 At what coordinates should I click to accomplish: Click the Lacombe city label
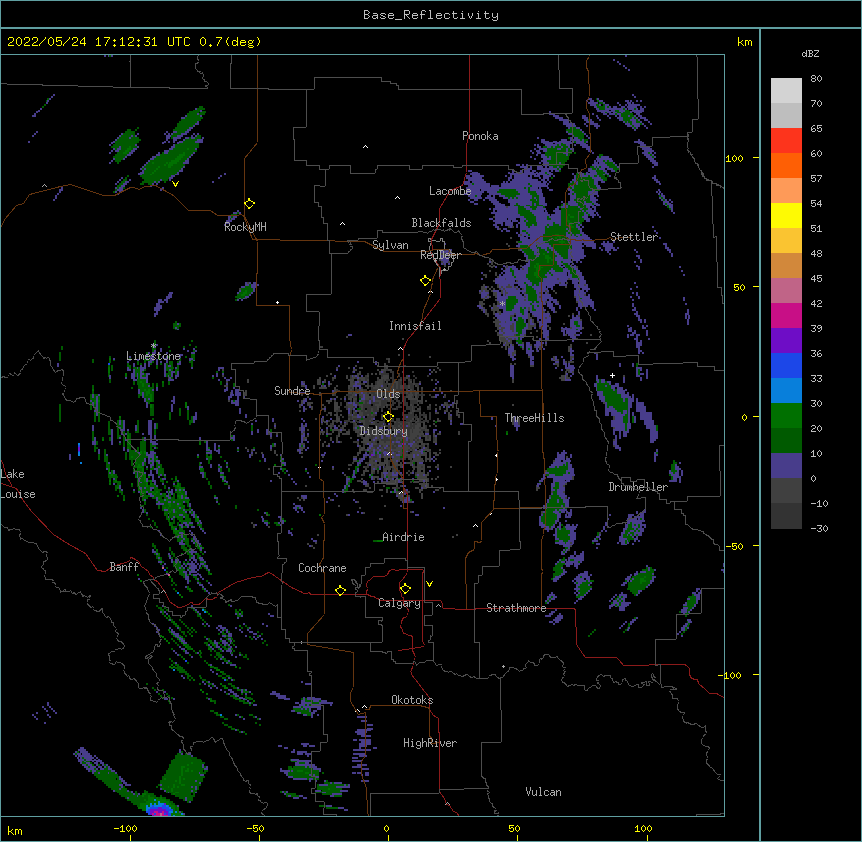click(450, 191)
